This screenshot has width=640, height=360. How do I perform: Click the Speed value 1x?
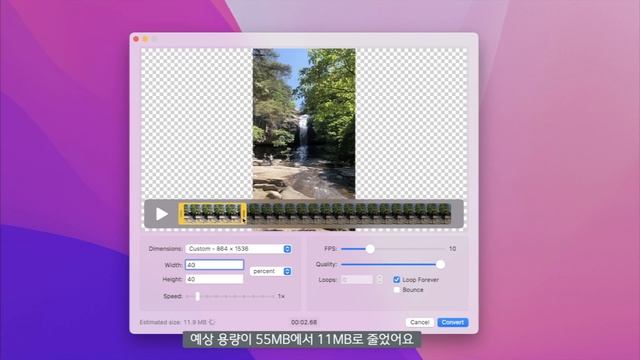281,296
